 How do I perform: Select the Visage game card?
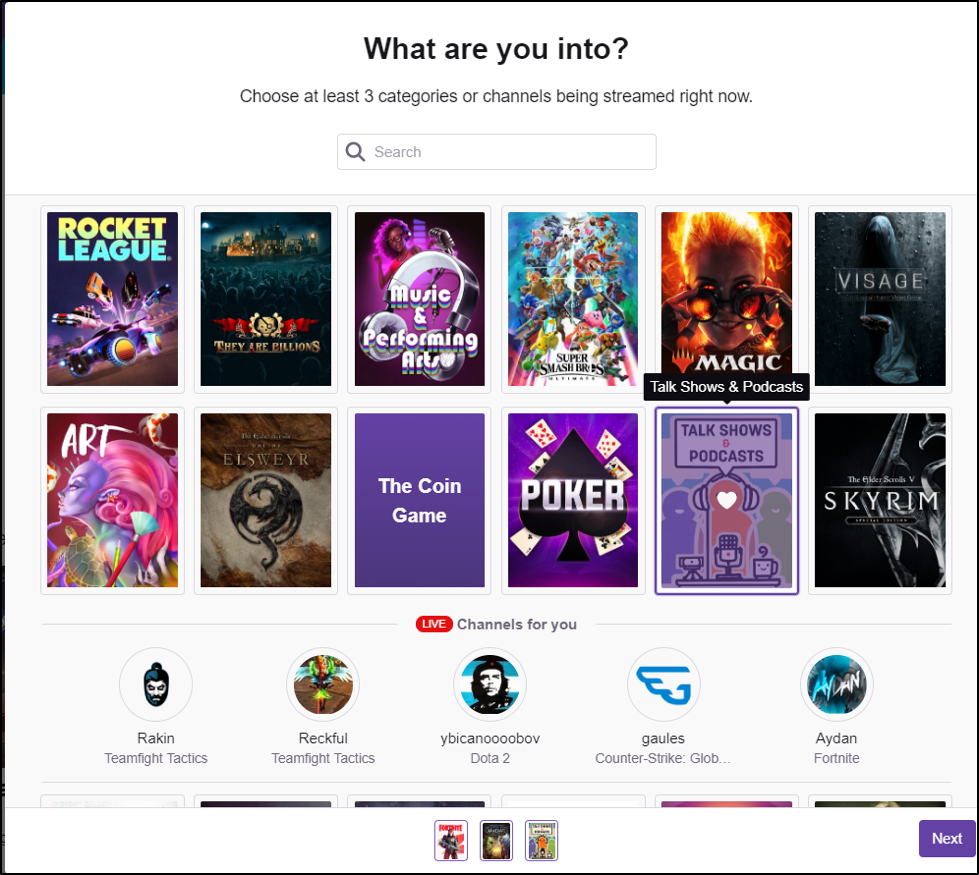880,299
